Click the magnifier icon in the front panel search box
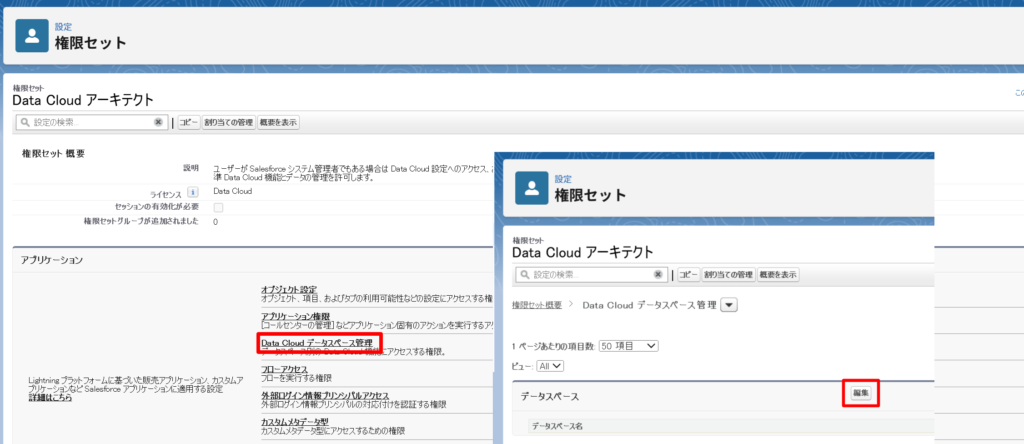Image resolution: width=1024 pixels, height=444 pixels. click(524, 275)
